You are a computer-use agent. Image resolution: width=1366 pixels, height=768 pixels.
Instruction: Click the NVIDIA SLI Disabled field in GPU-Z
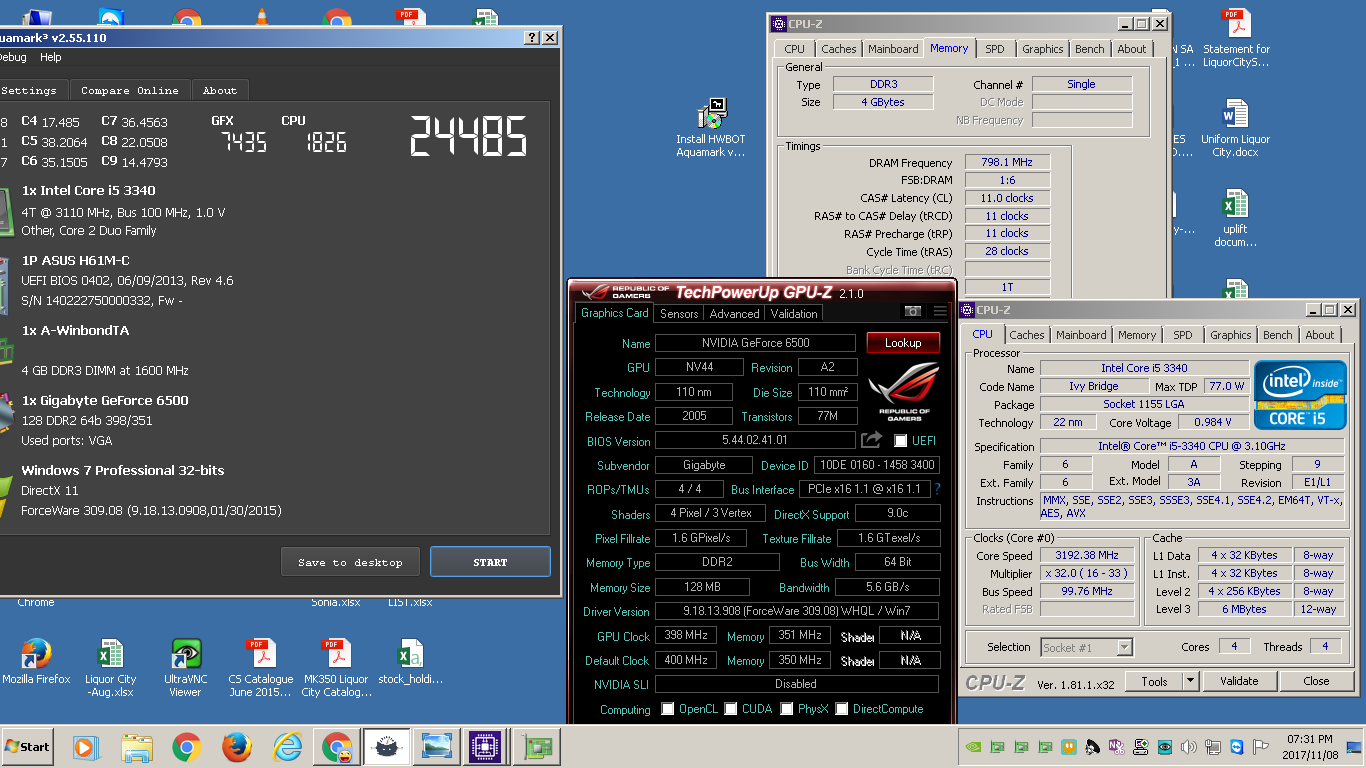click(x=797, y=684)
